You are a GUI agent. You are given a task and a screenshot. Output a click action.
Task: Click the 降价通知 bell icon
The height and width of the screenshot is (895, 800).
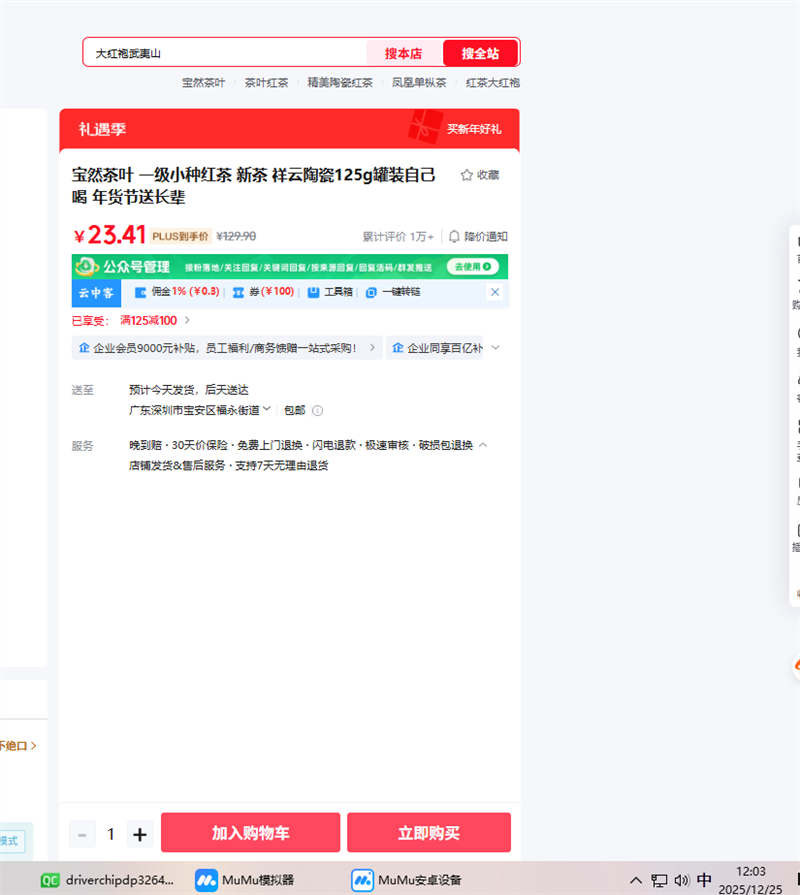[x=455, y=236]
